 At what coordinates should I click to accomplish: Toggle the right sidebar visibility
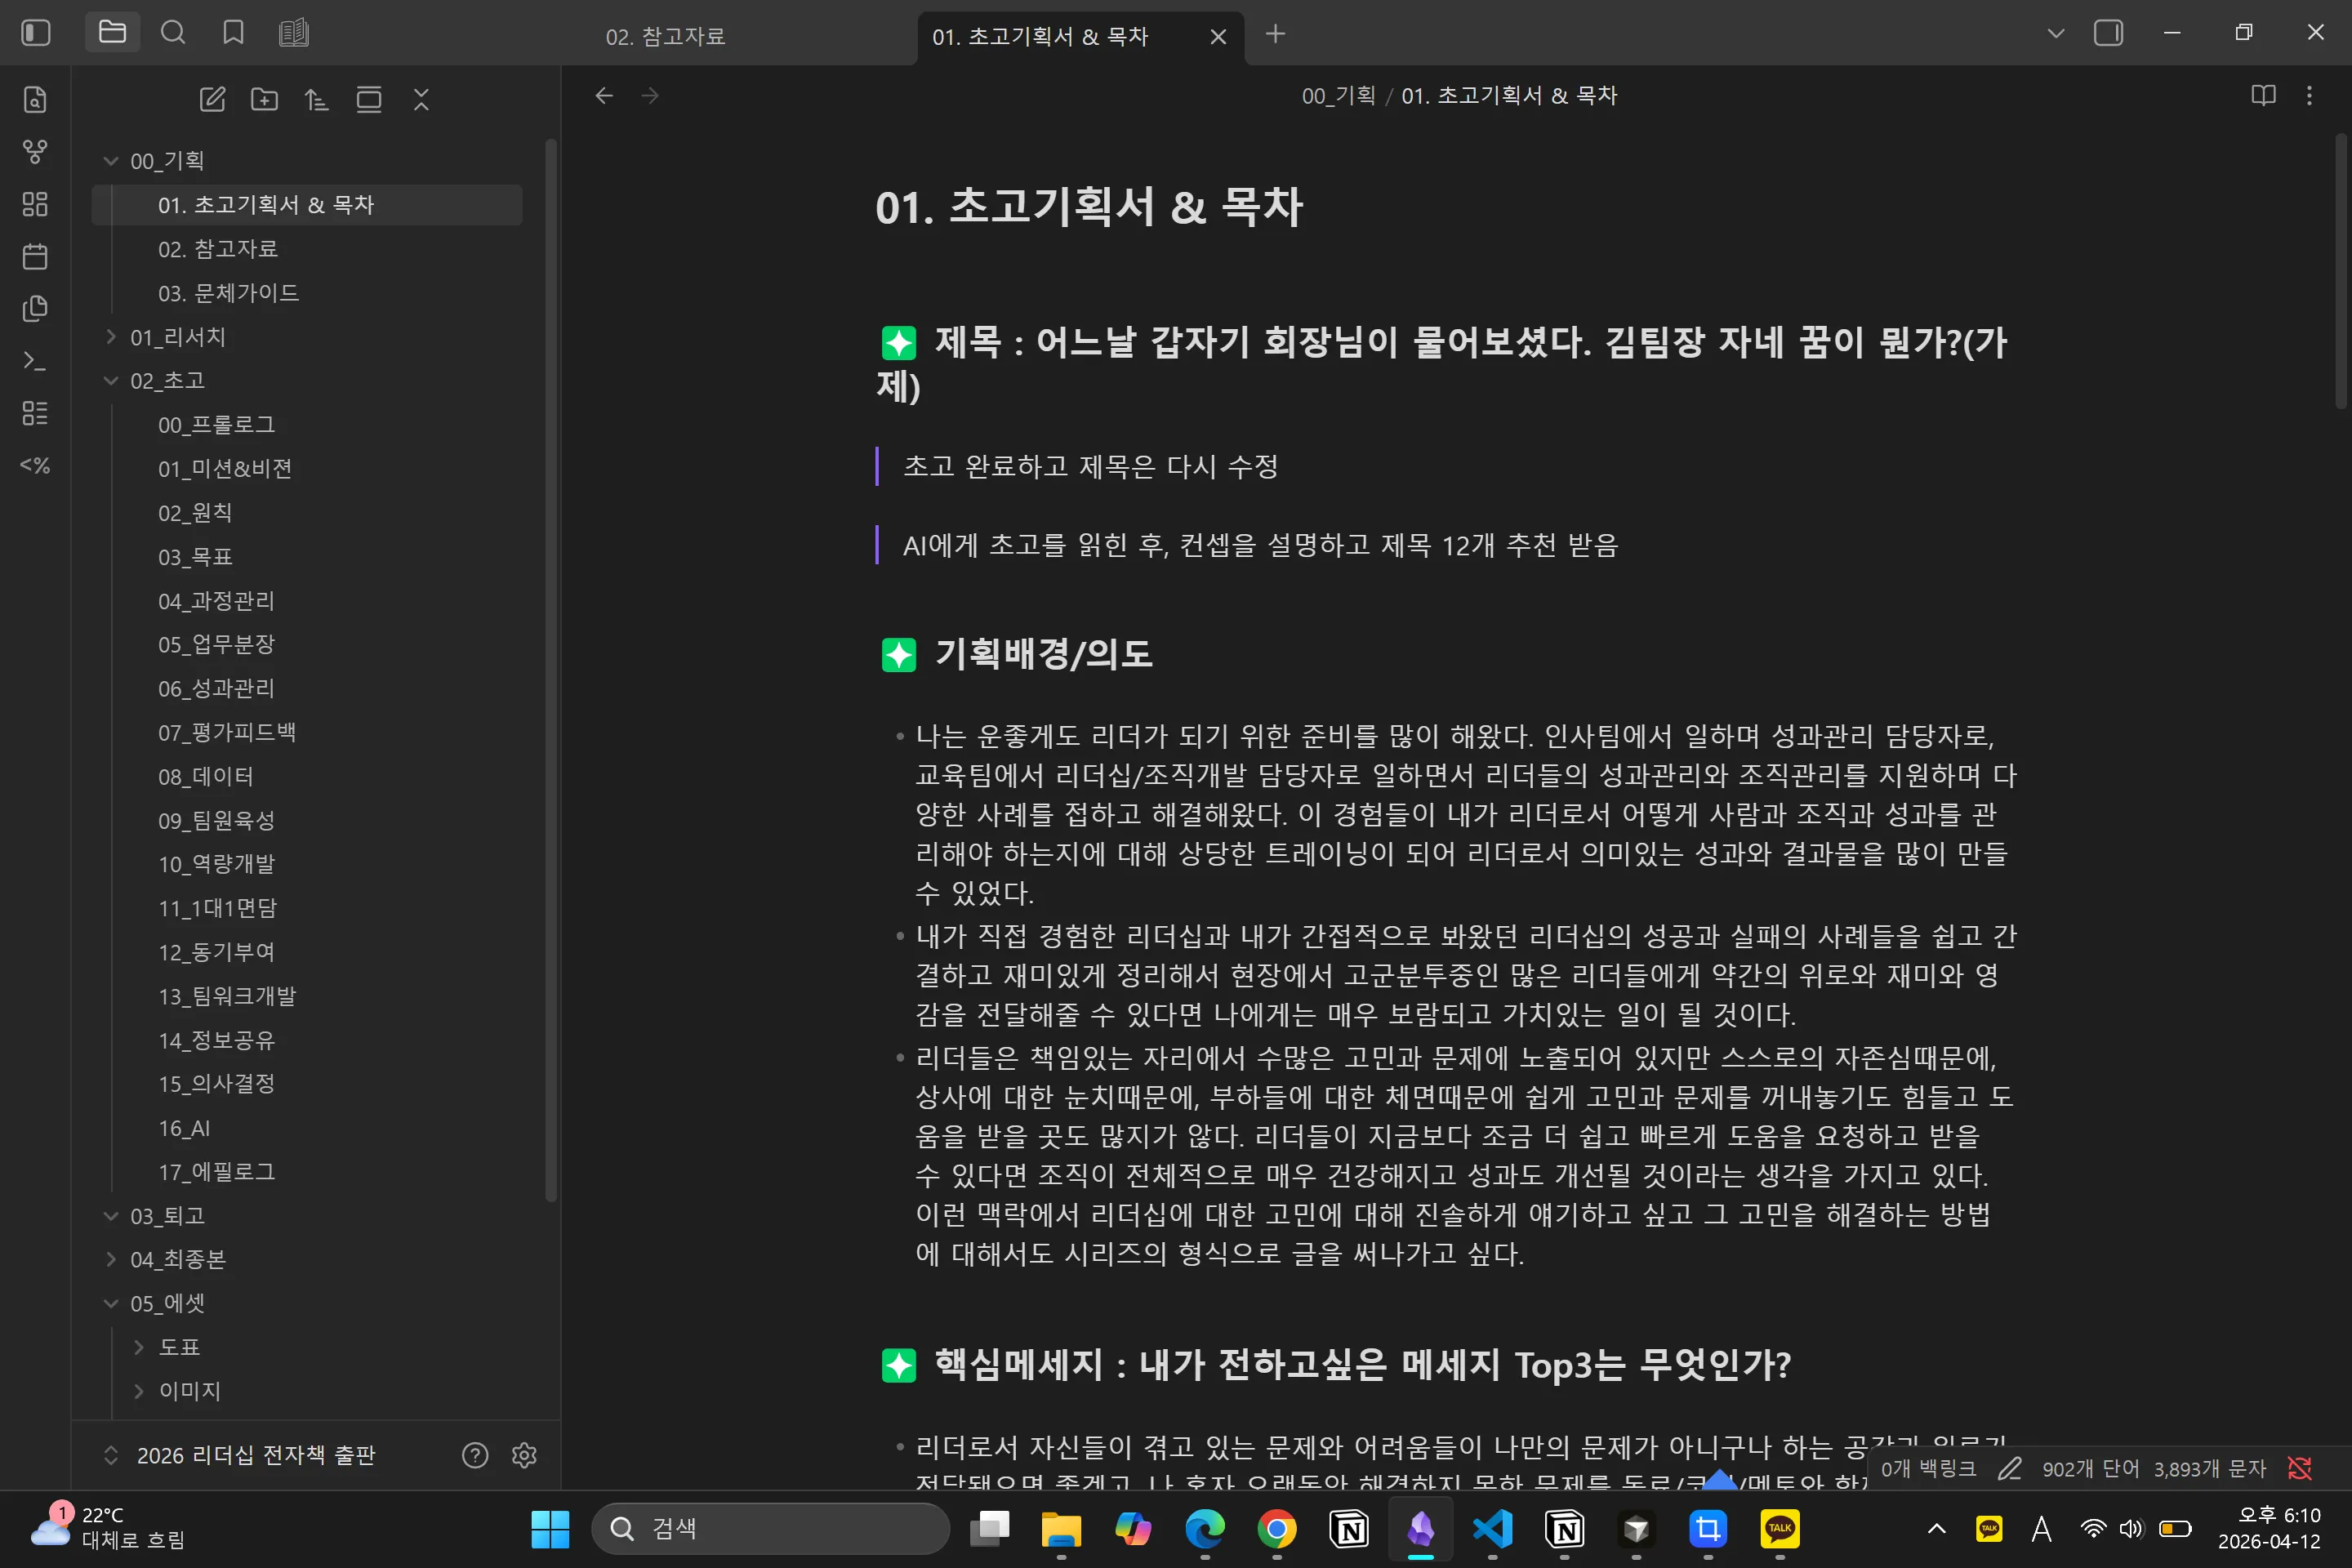(x=2108, y=33)
